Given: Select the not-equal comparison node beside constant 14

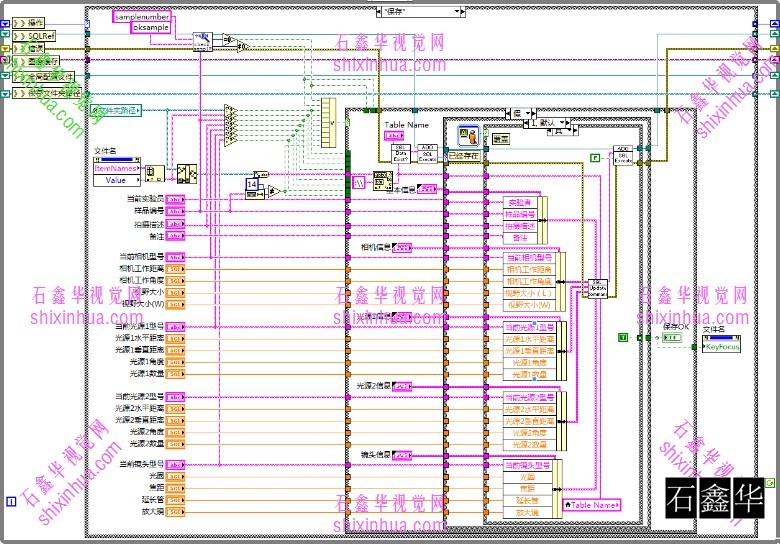Looking at the screenshot, I should [x=272, y=190].
